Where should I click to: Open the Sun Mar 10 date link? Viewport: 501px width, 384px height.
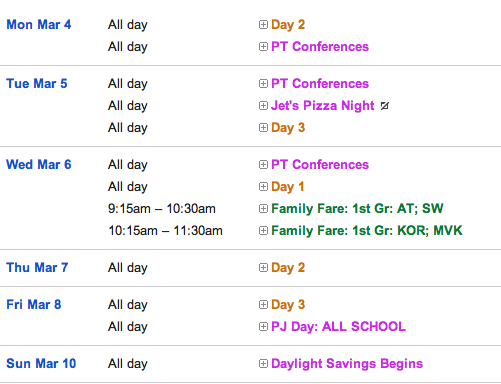(41, 364)
